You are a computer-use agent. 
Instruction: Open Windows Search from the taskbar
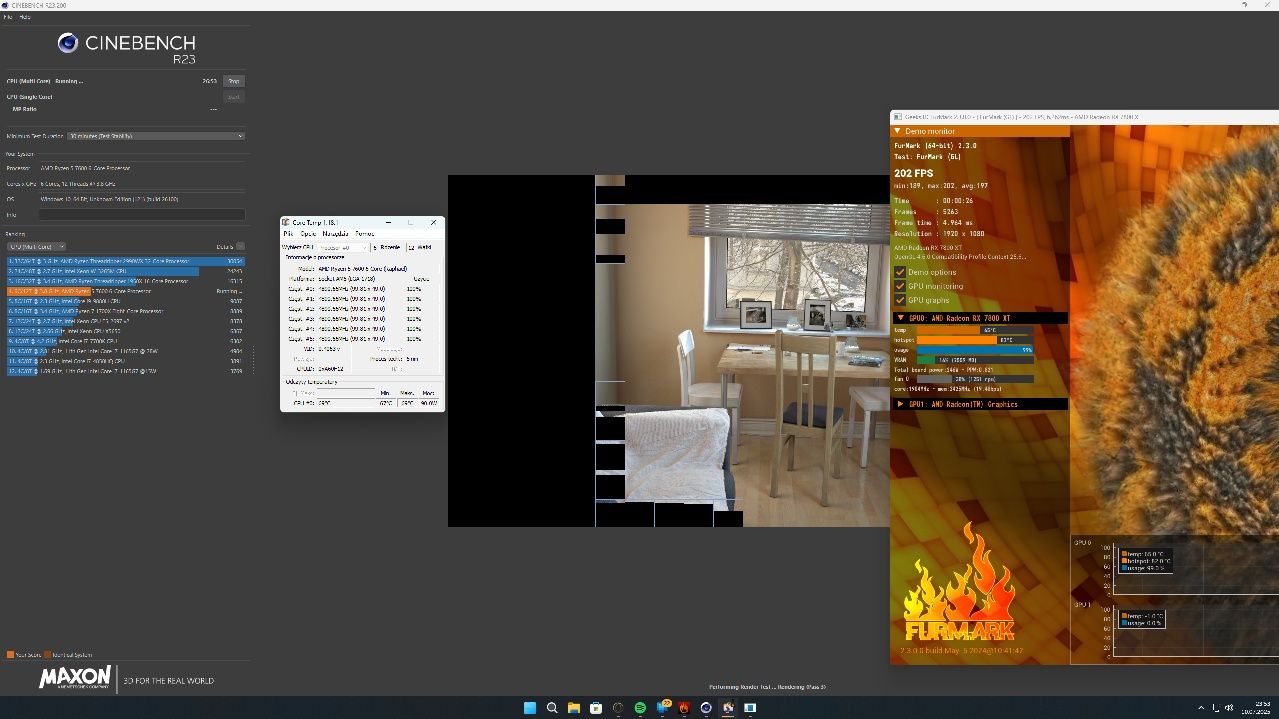[x=552, y=708]
